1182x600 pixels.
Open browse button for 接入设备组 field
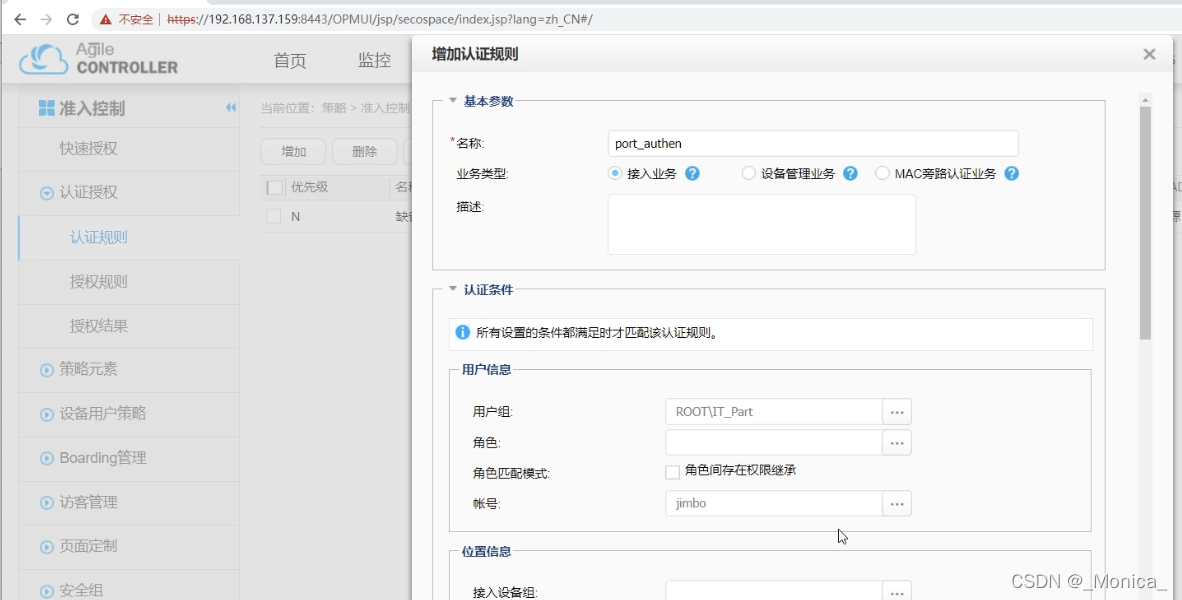pos(896,592)
